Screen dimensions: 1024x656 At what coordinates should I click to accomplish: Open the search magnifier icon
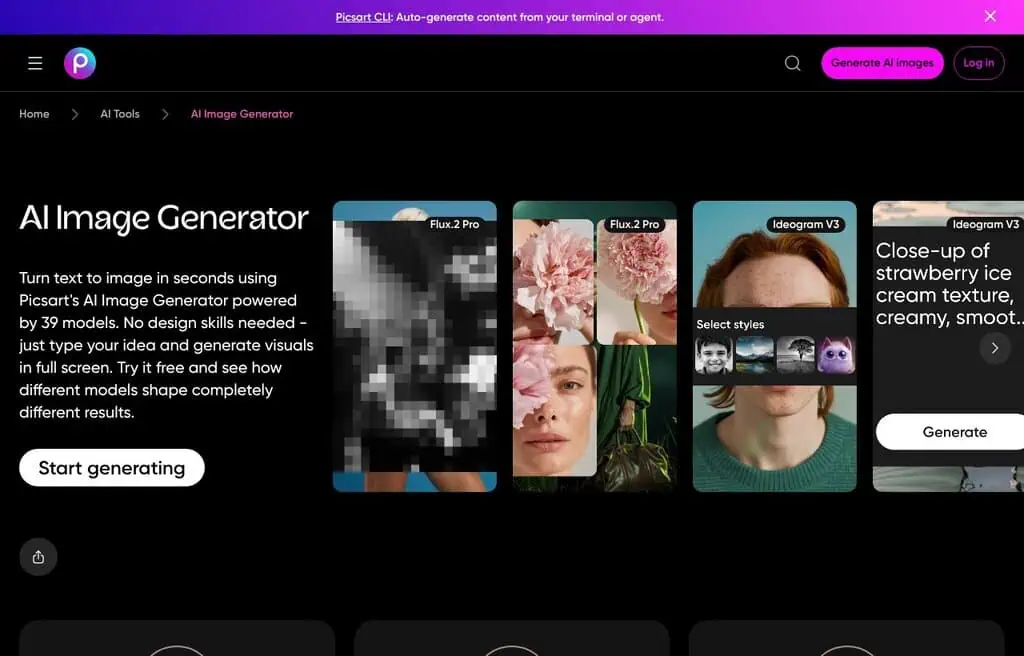point(792,63)
